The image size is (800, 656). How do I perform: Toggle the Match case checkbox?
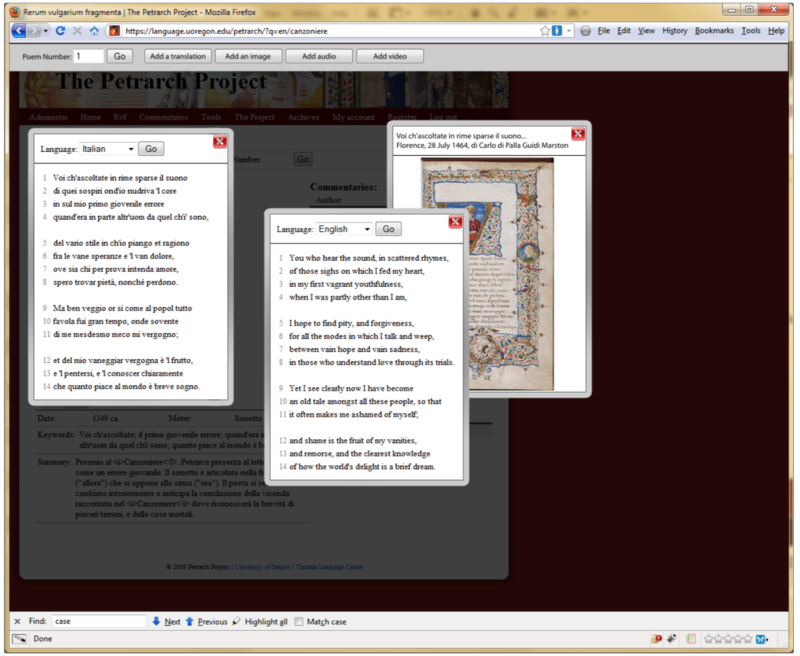pyautogui.click(x=299, y=621)
